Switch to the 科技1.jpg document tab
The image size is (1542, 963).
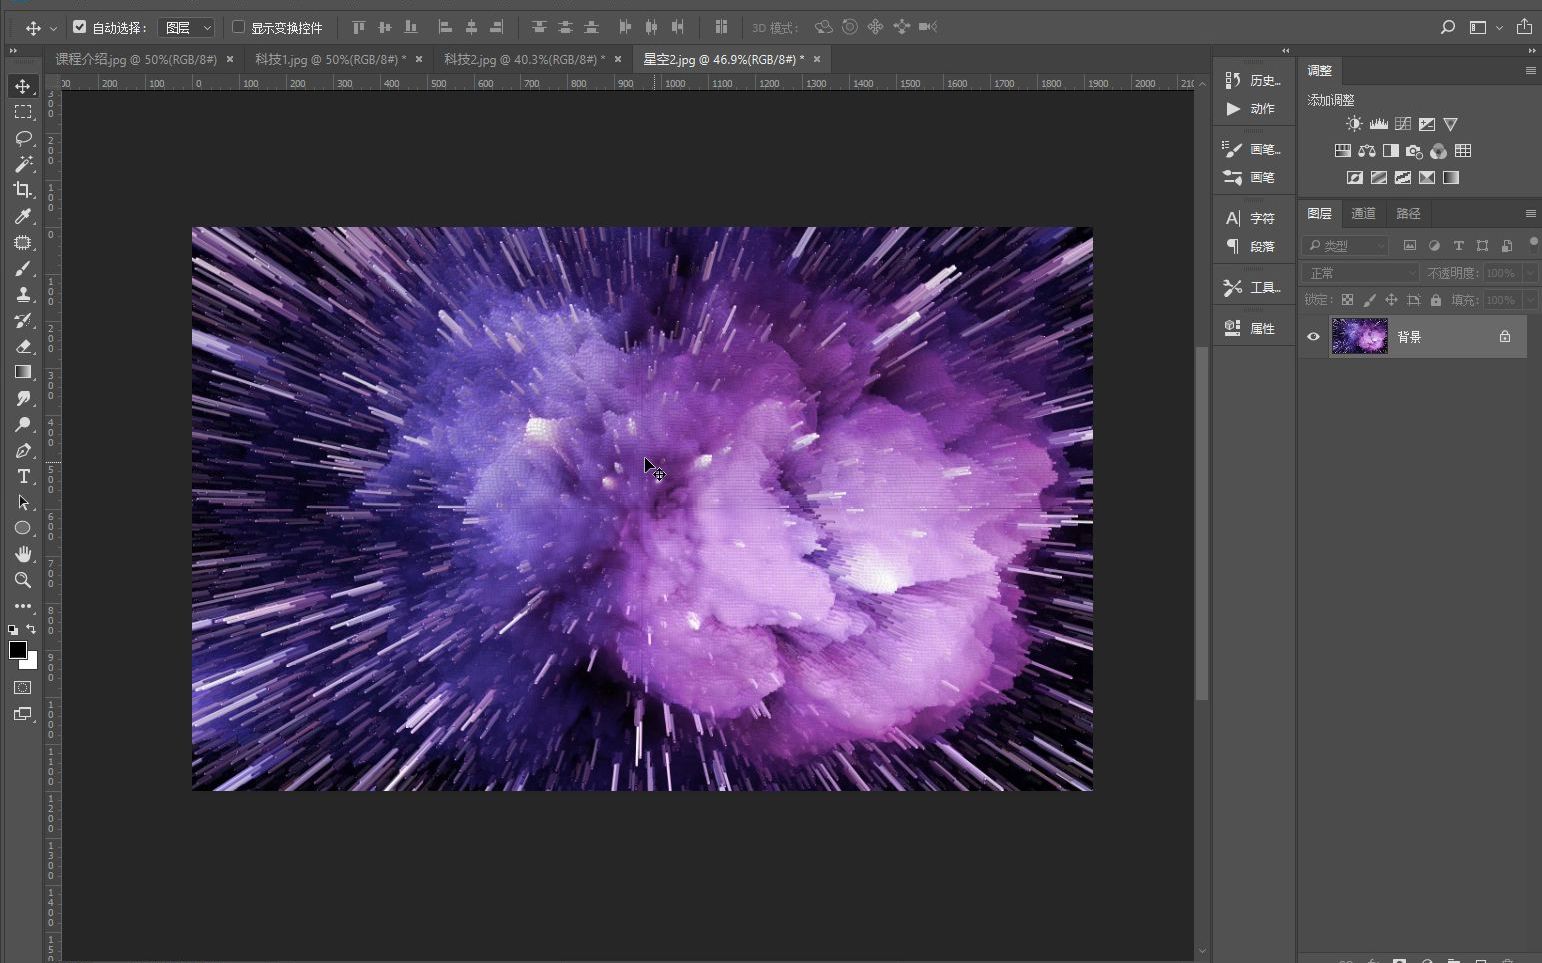click(328, 59)
